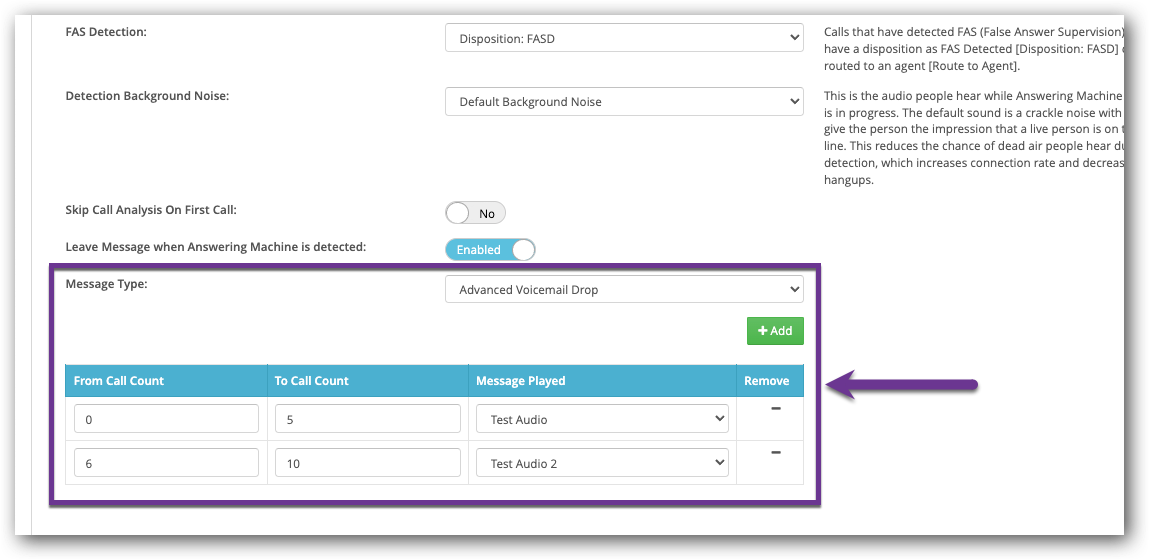This screenshot has width=1149, height=560.
Task: Focus To Call Count field containing 10
Action: tap(367, 463)
